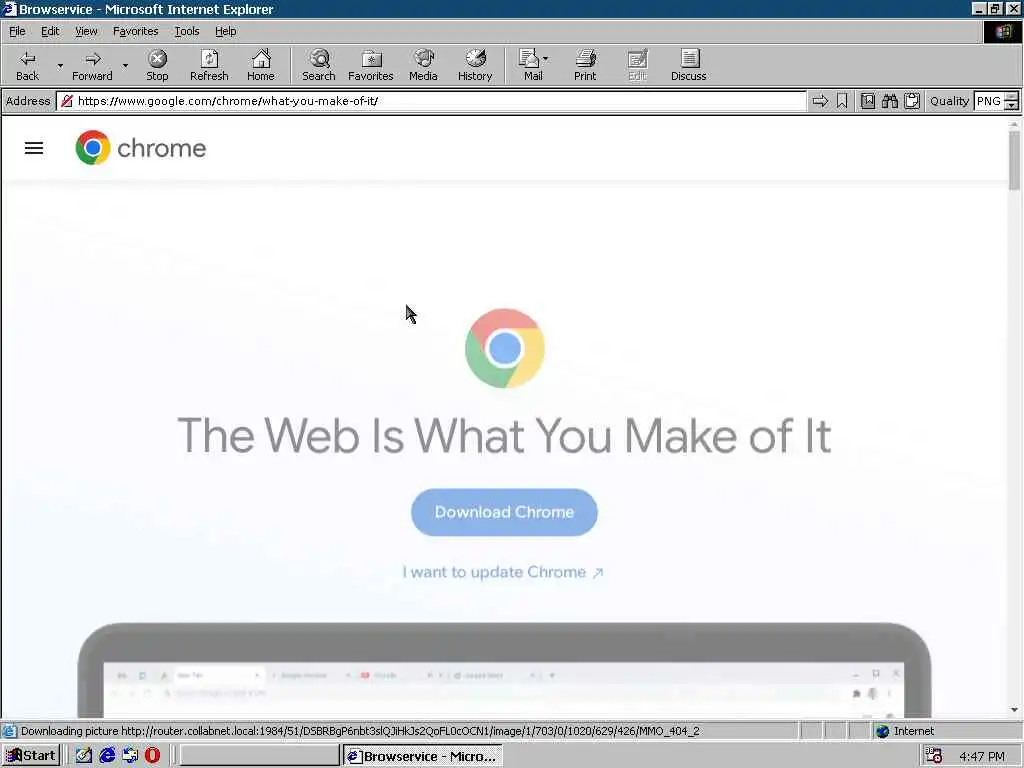Open the File menu
The width and height of the screenshot is (1024, 768).
pyautogui.click(x=17, y=31)
